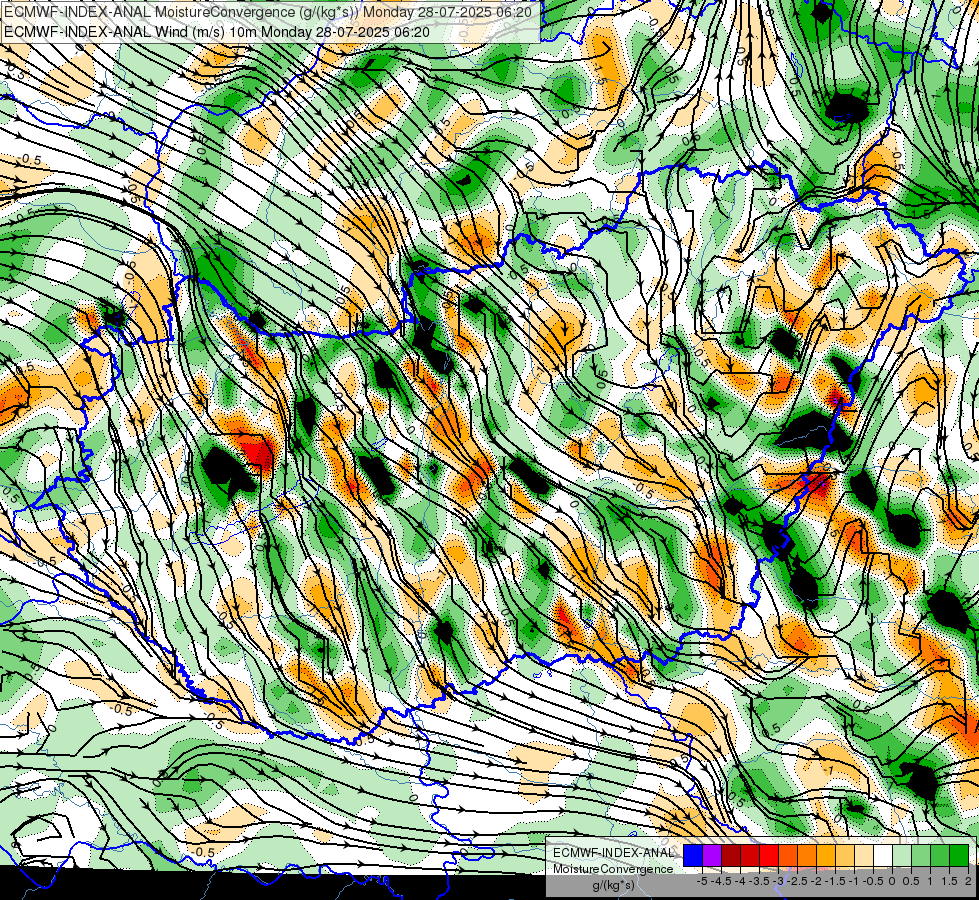
Task: Click the rightmost 2 tick label on legend
Action: 968,881
